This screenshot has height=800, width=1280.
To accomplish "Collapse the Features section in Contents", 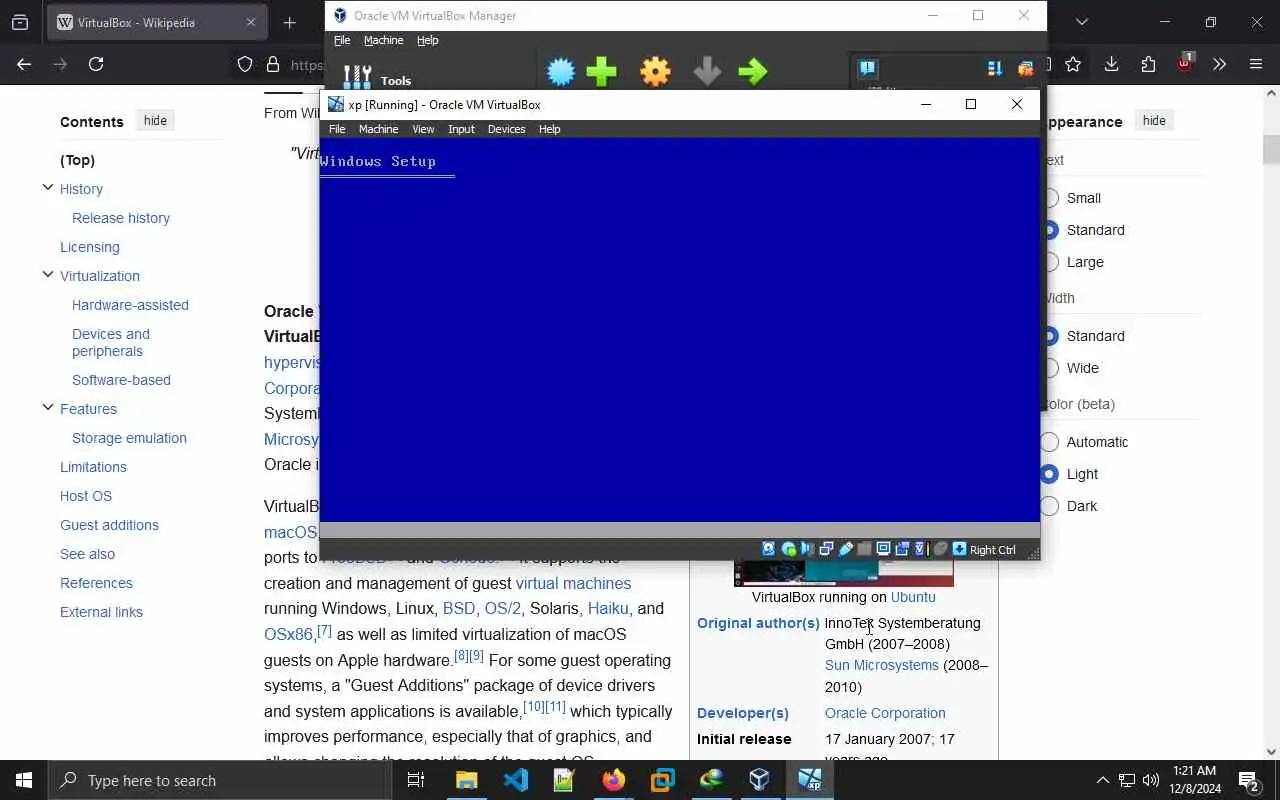I will coord(47,408).
